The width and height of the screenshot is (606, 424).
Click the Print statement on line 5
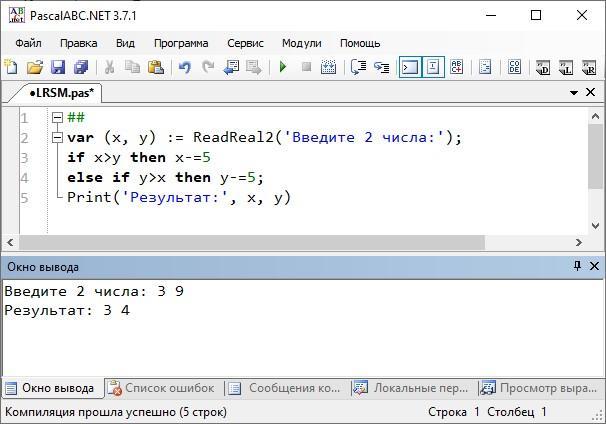[179, 198]
